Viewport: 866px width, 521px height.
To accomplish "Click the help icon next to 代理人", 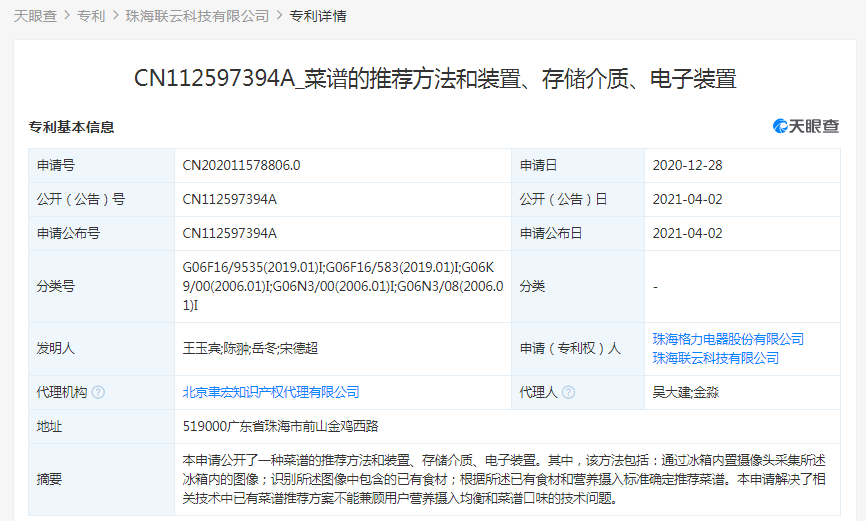I will [x=568, y=392].
